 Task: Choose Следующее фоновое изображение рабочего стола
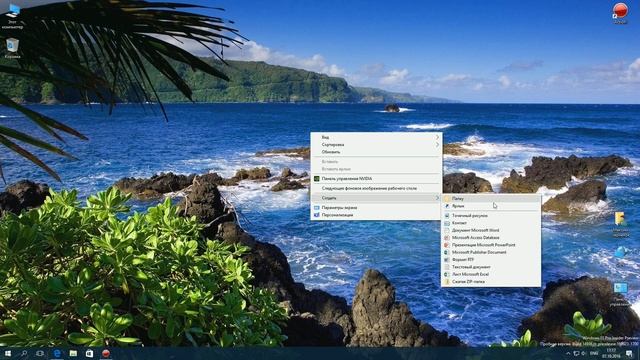coord(376,189)
